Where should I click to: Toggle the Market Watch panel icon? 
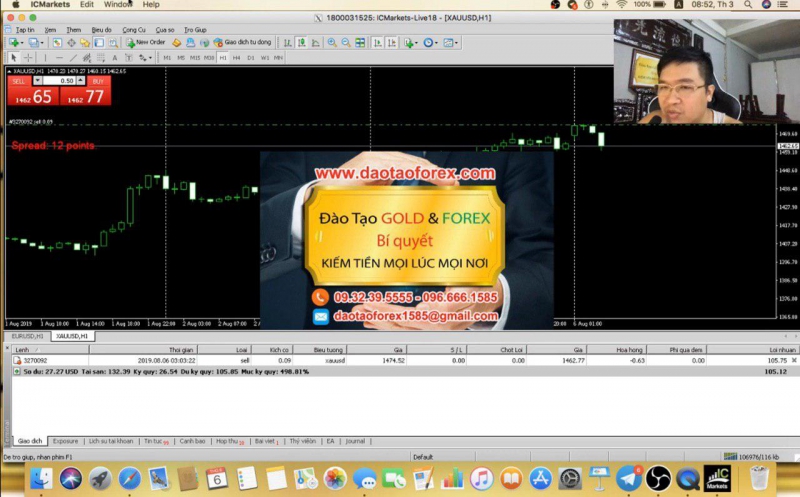(57, 42)
